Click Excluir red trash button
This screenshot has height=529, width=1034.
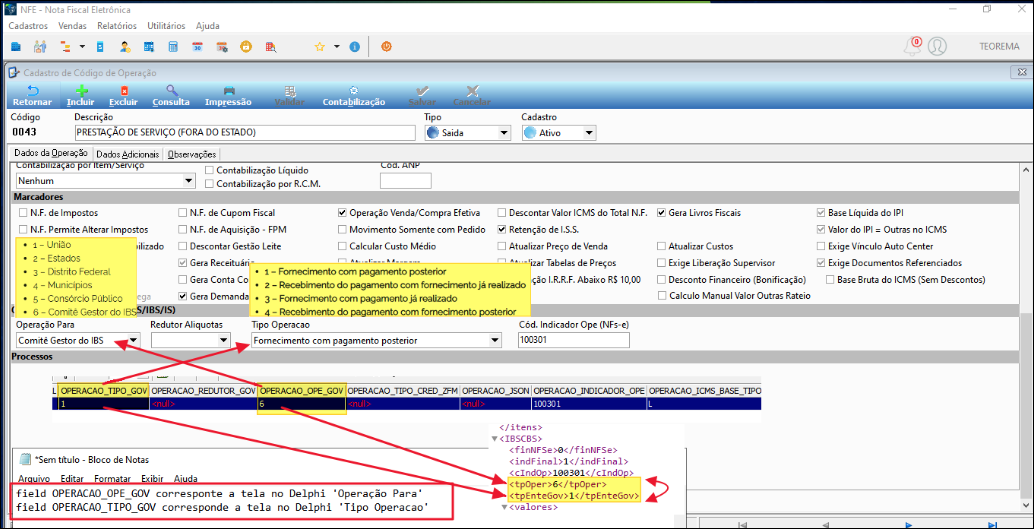[x=123, y=96]
